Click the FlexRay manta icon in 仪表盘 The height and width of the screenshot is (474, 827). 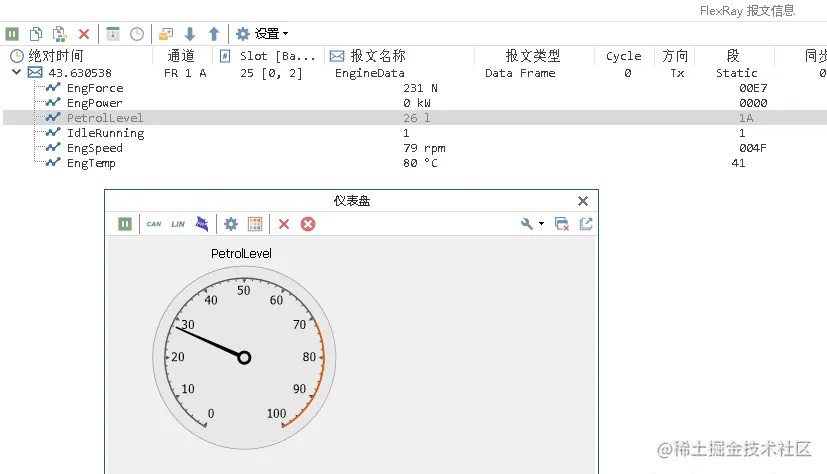click(x=202, y=224)
